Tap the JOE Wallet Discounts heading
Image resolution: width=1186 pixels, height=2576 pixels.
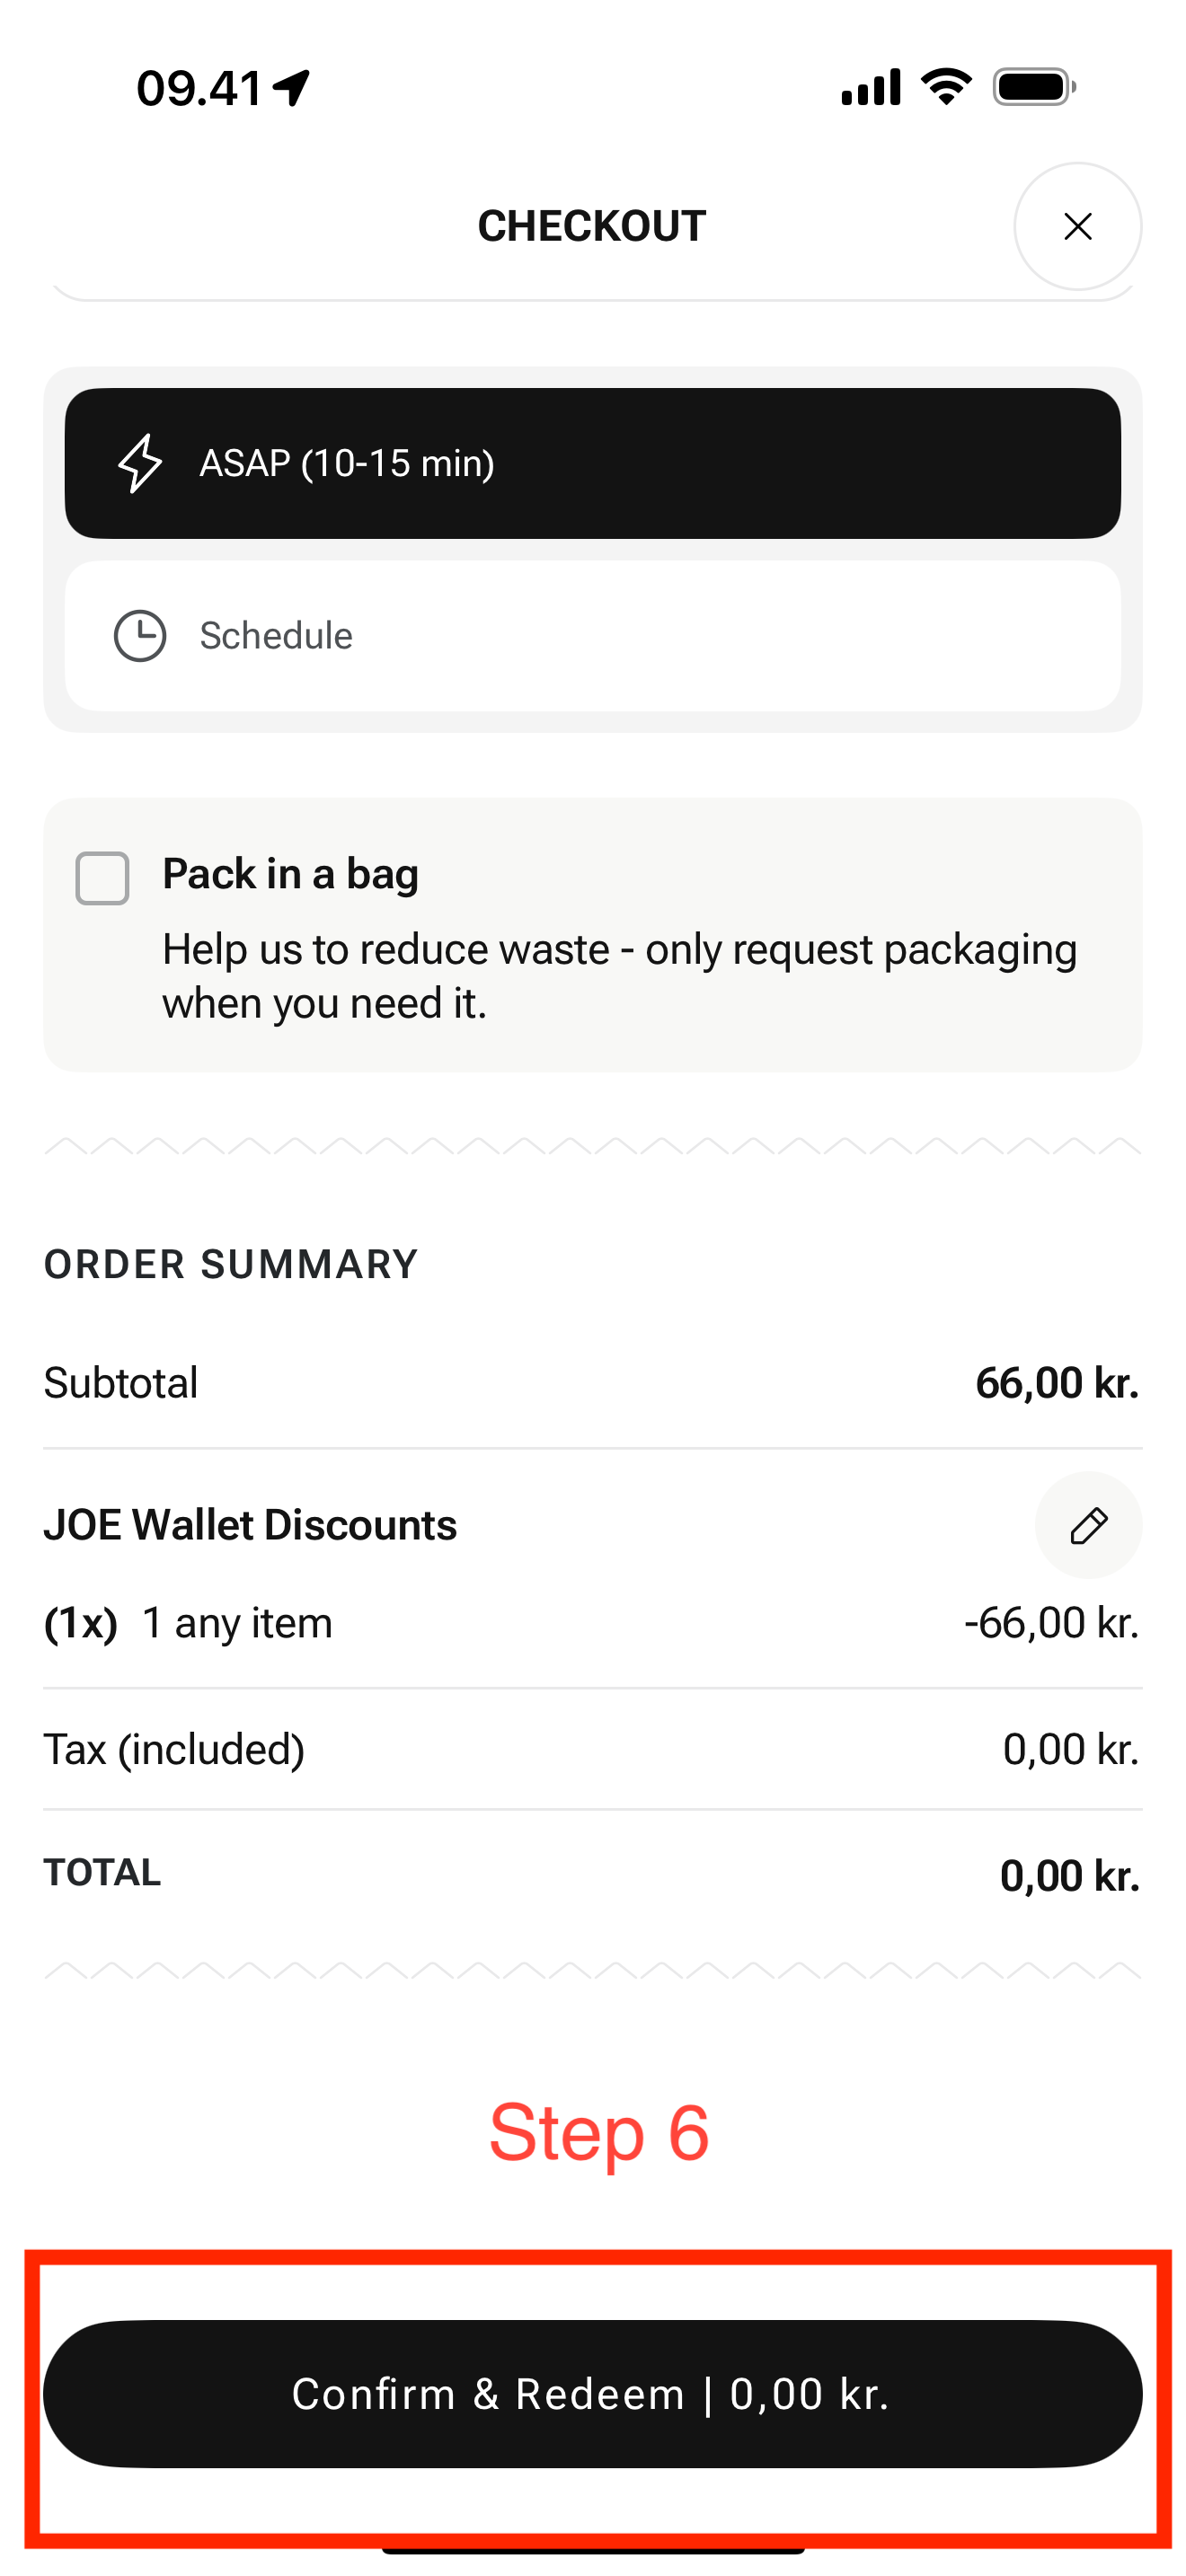pos(250,1525)
